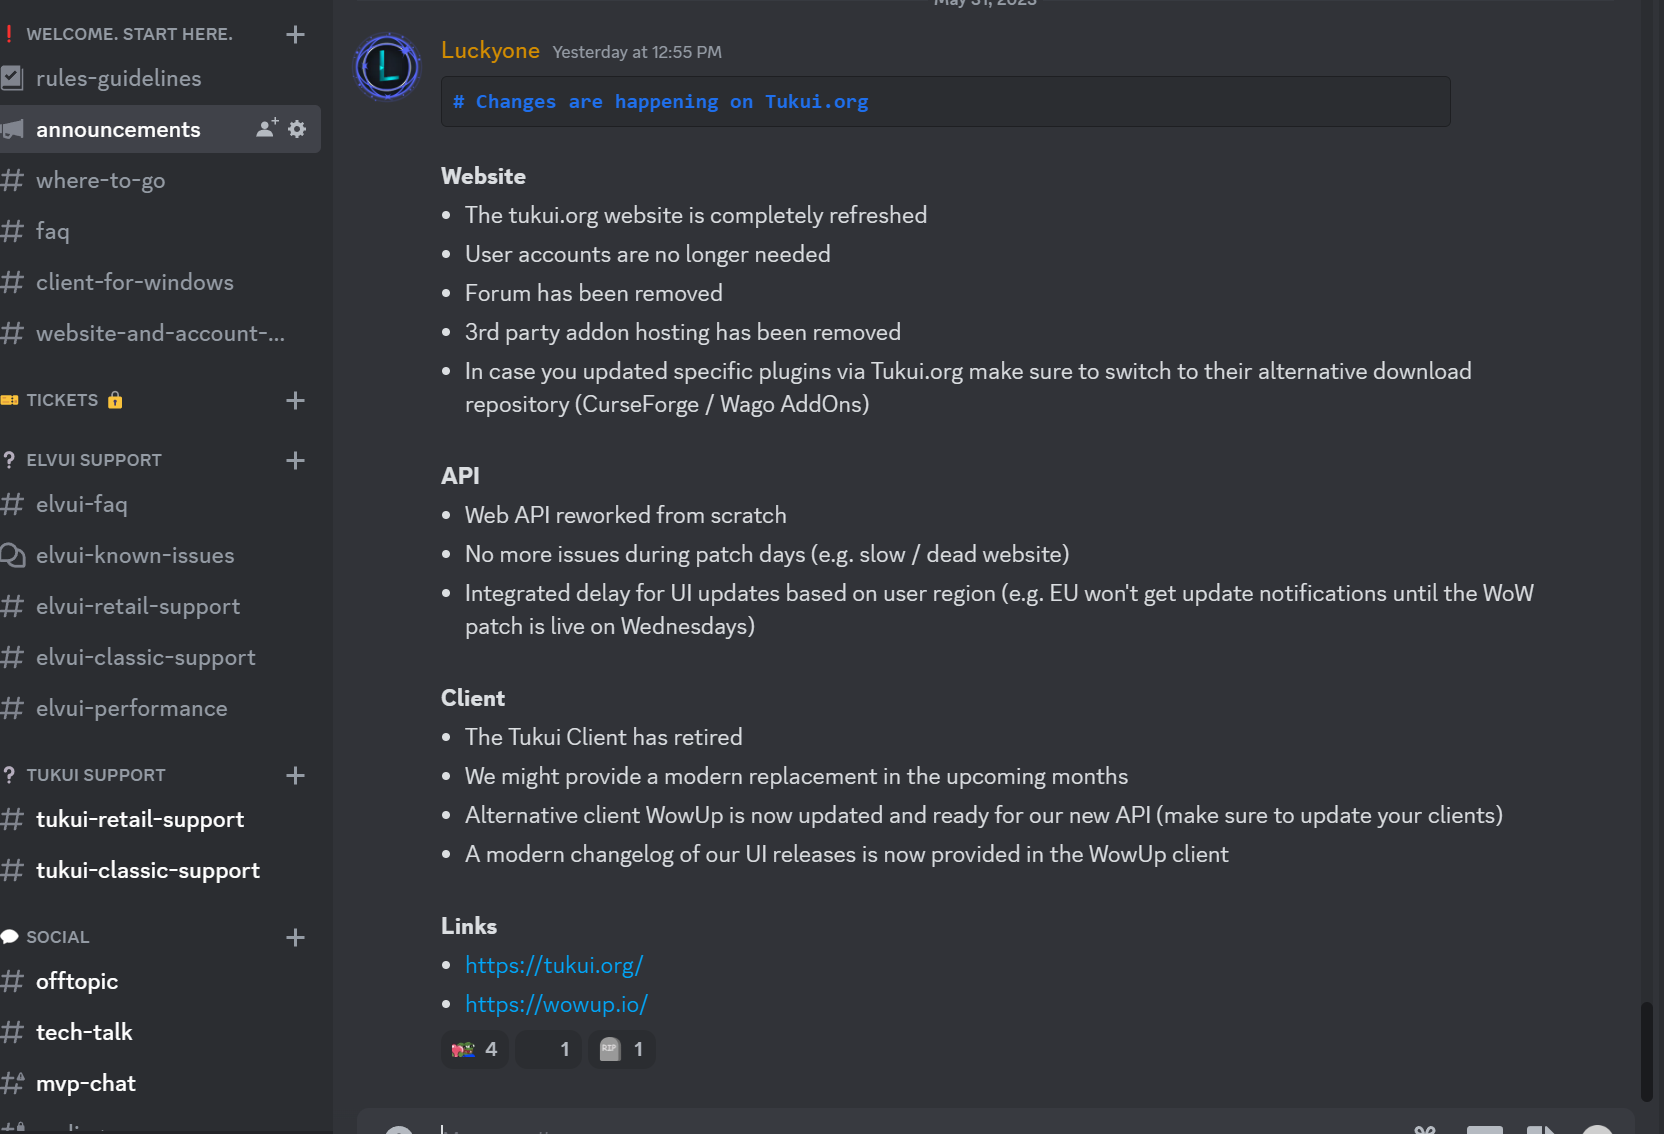Open the tukui-retail-support channel
Screen dimensions: 1664x1134
click(x=140, y=819)
